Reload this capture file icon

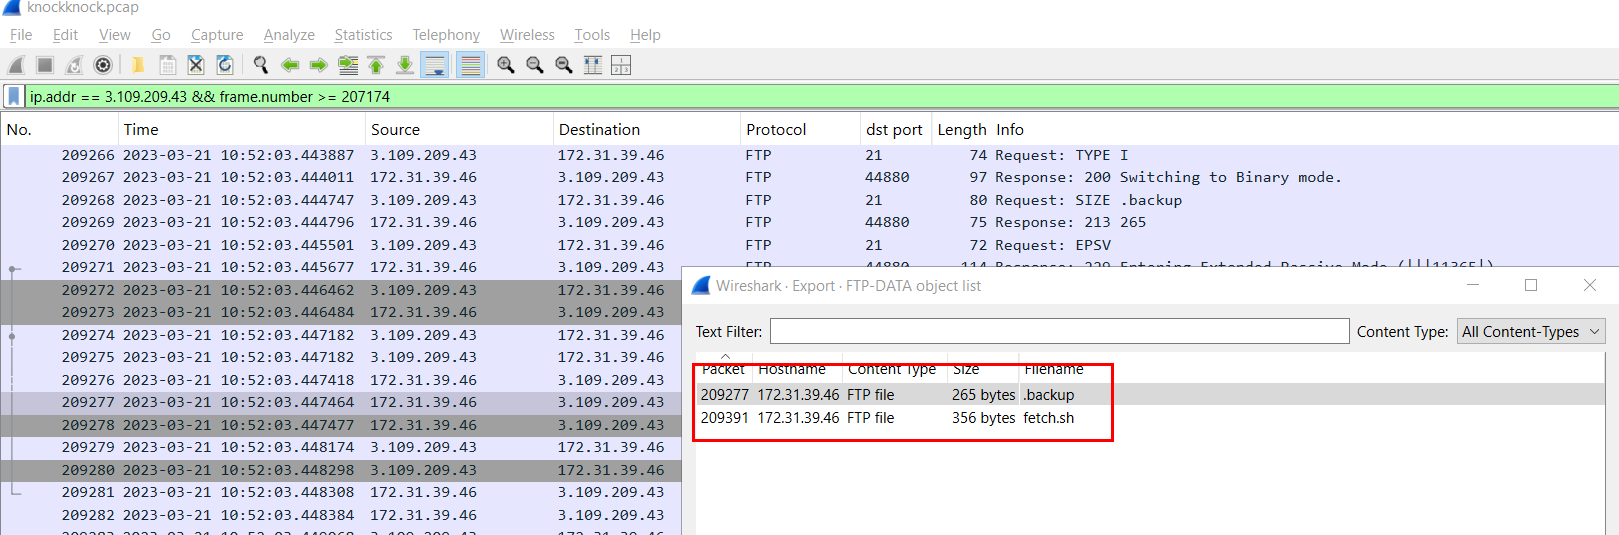[x=225, y=65]
